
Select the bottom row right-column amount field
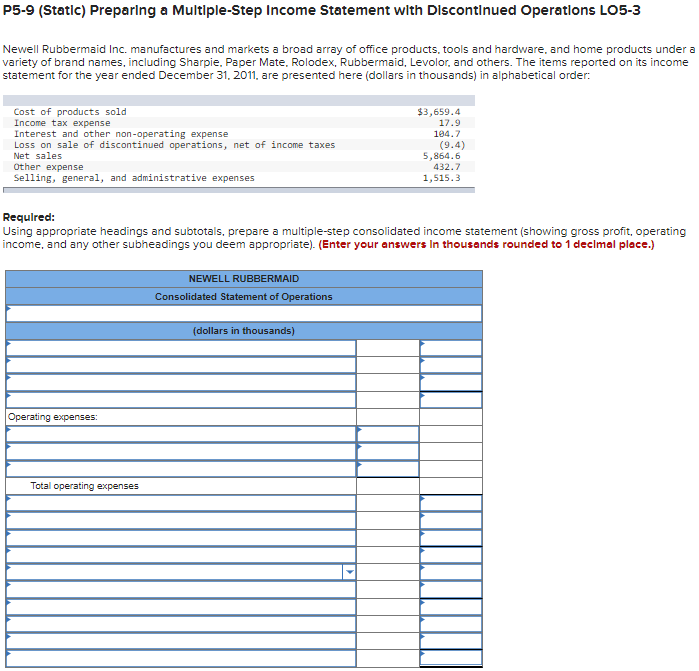(x=451, y=658)
